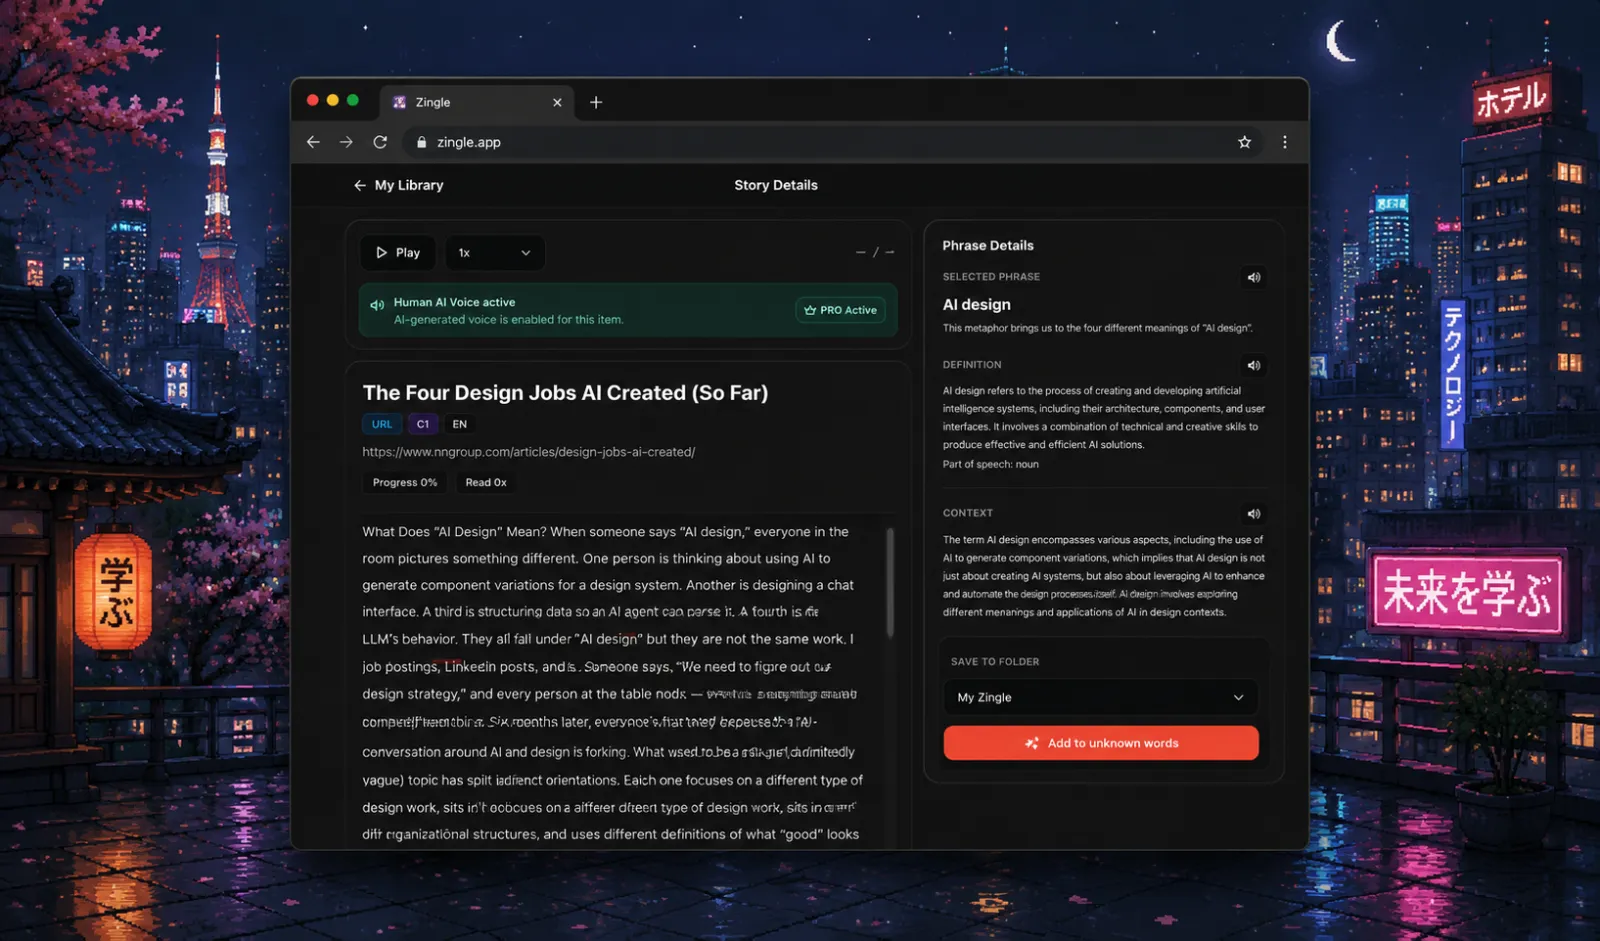Click the selected phrase AI design
Screen dimensions: 1600x941
pos(976,305)
